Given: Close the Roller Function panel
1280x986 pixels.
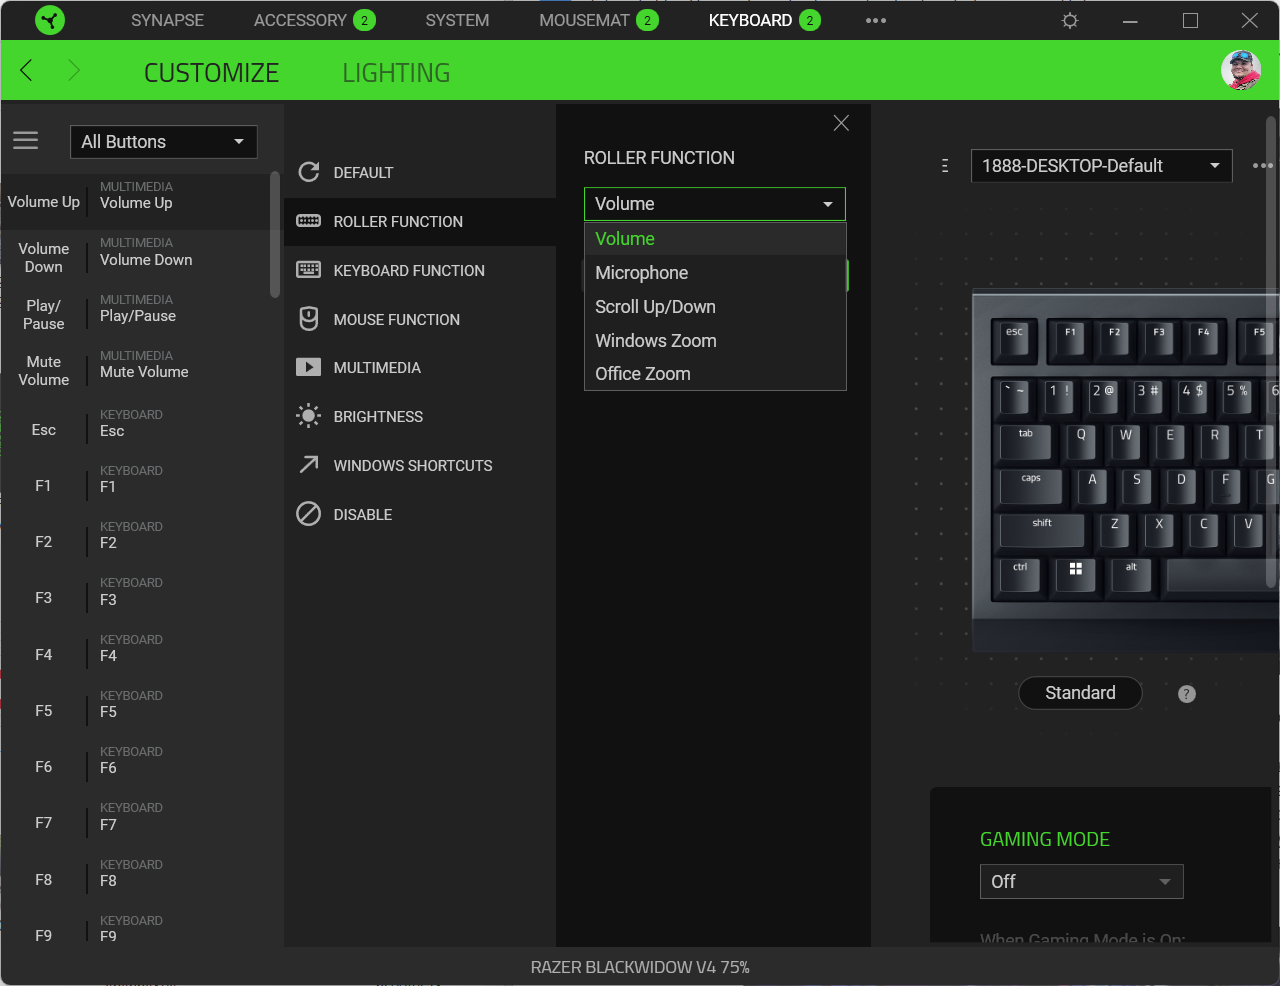Looking at the screenshot, I should pos(841,123).
